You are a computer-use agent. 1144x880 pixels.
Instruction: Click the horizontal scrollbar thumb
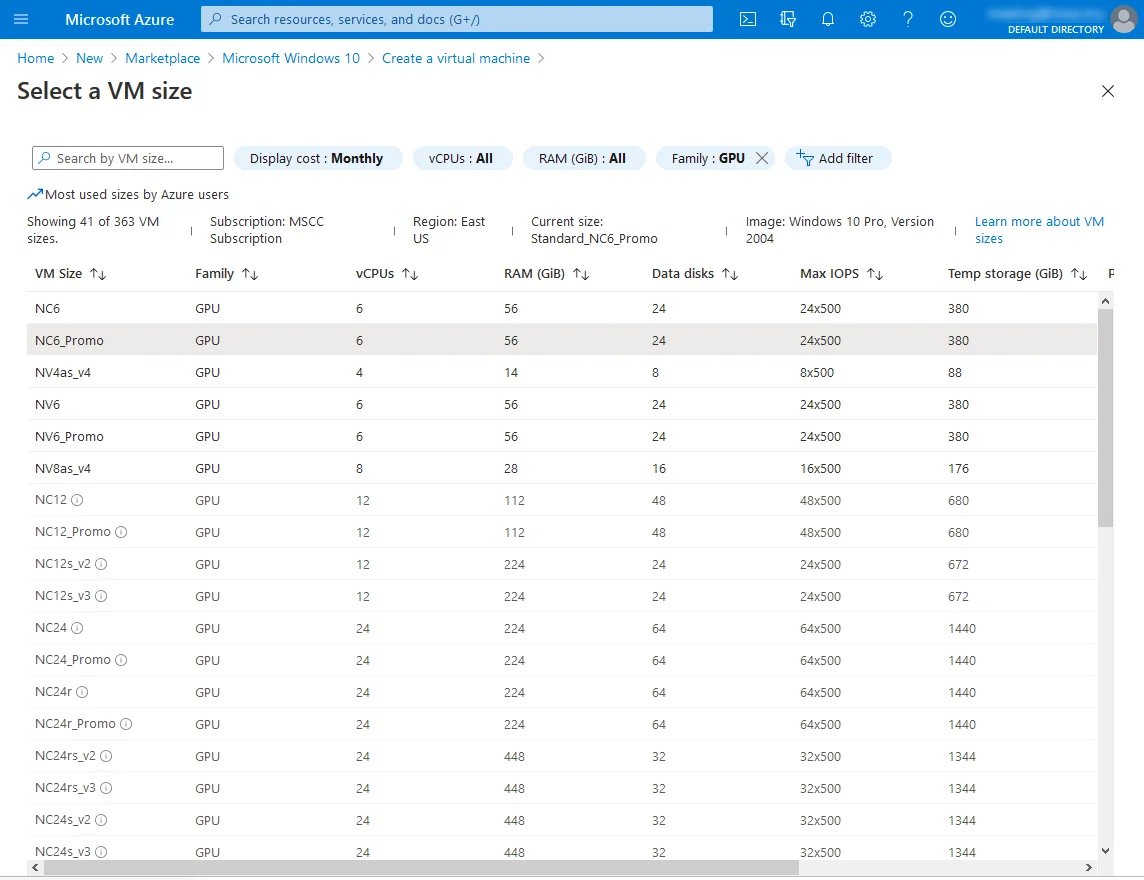(x=421, y=868)
